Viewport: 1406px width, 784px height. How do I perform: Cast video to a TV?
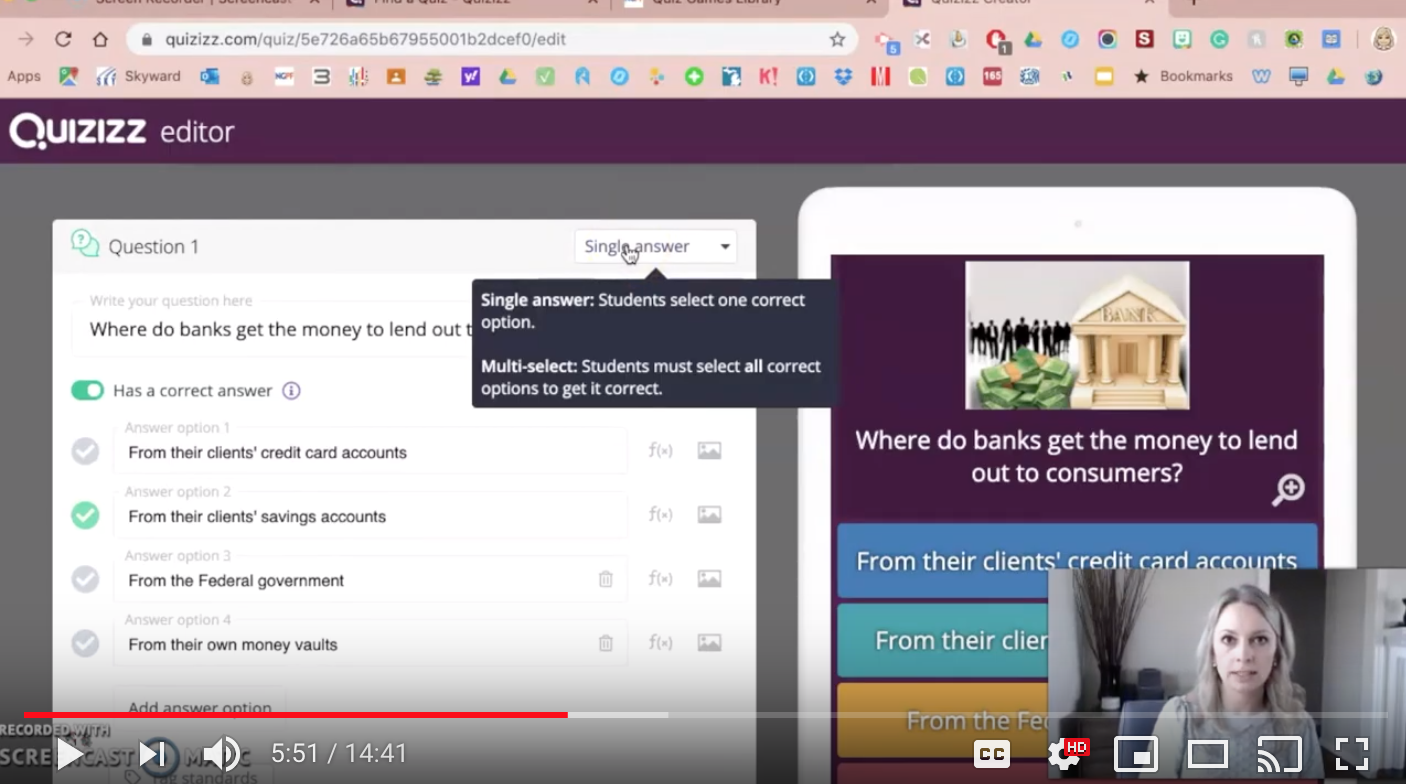click(x=1280, y=753)
